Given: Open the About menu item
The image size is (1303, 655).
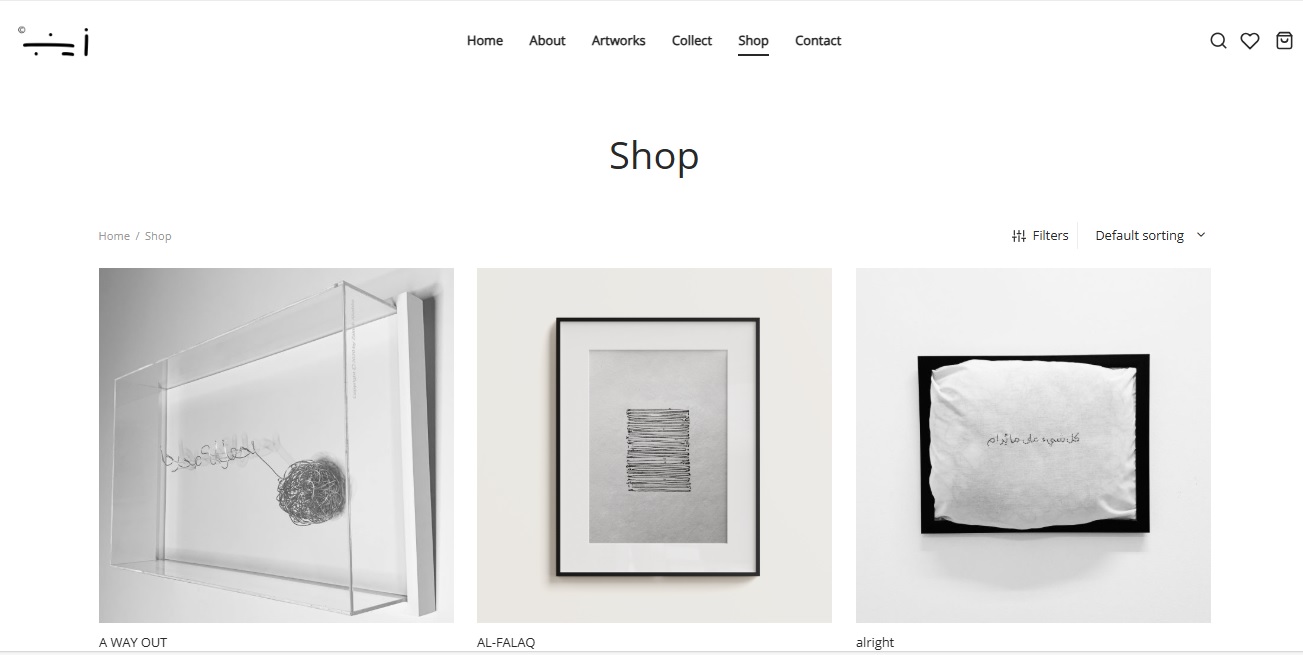Looking at the screenshot, I should pyautogui.click(x=547, y=41).
